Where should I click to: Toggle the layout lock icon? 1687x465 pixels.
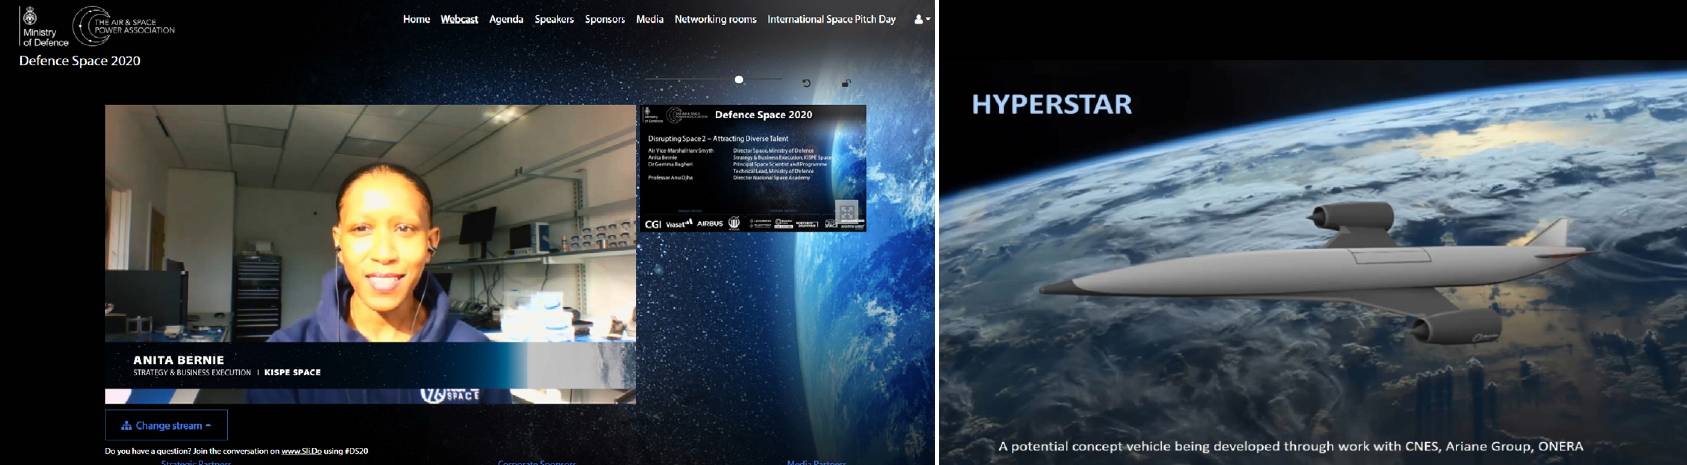coord(846,83)
